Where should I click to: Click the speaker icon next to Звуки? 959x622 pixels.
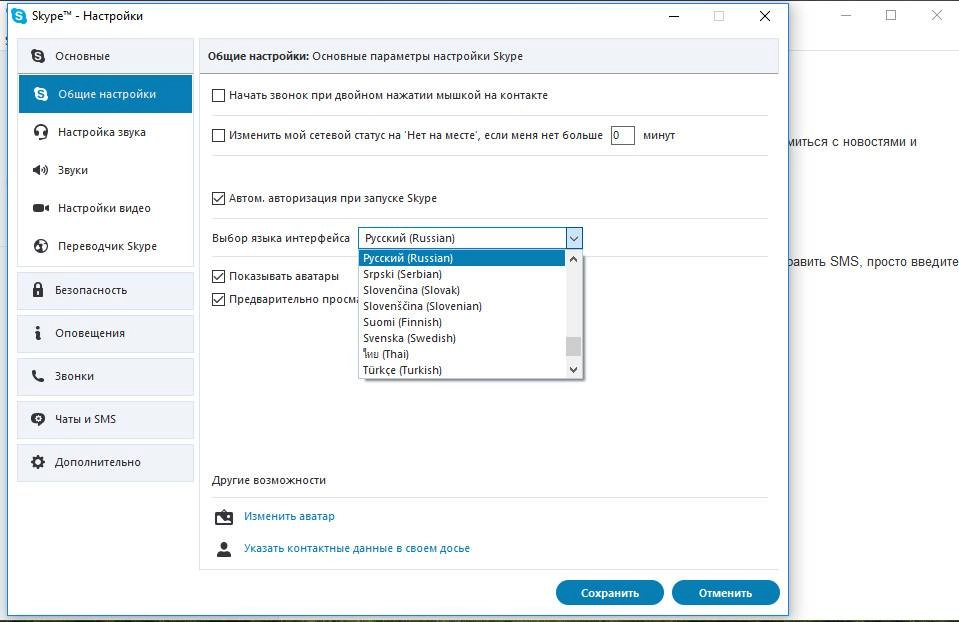tap(40, 170)
